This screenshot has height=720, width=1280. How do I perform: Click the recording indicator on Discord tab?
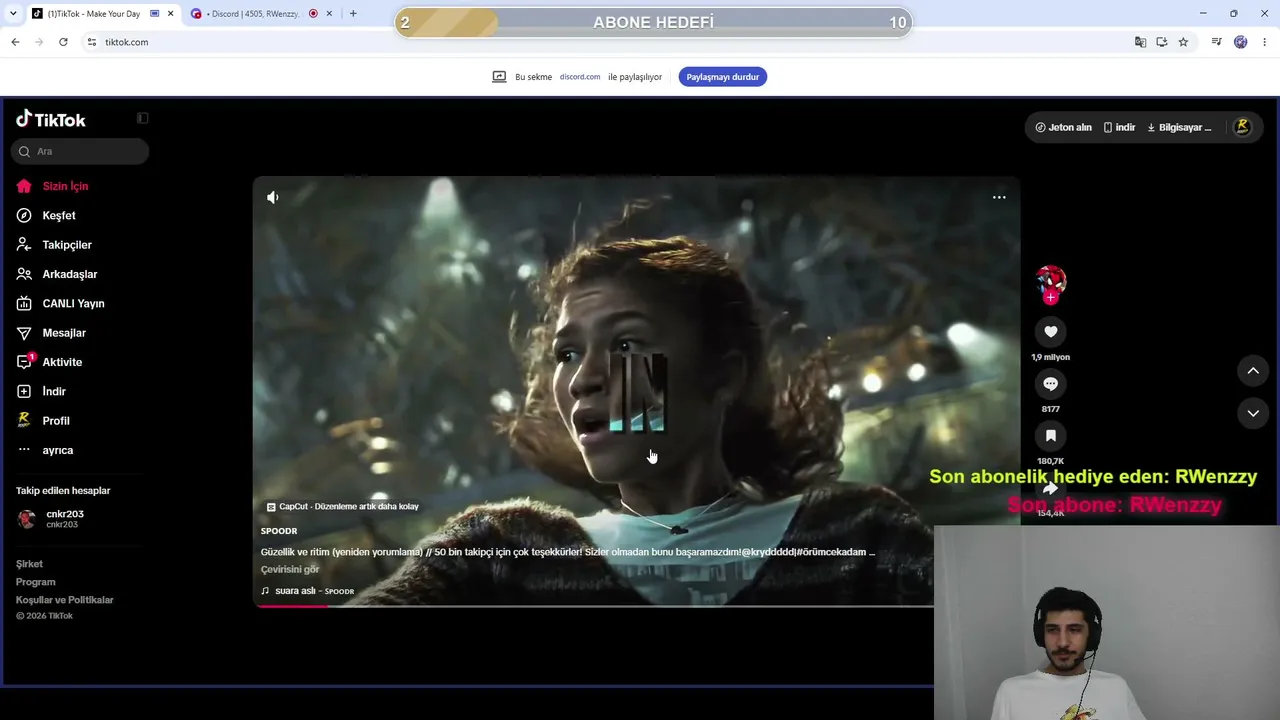click(313, 14)
